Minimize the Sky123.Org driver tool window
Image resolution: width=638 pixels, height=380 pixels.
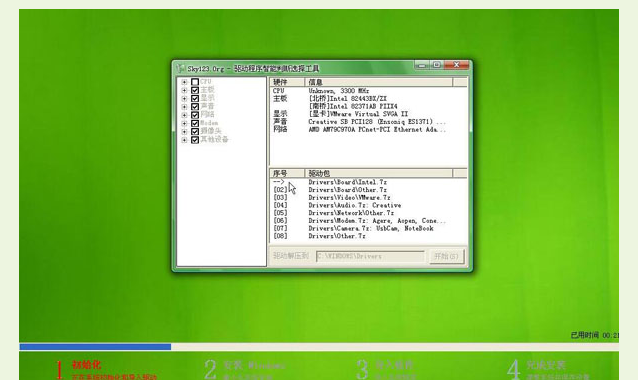coord(422,65)
